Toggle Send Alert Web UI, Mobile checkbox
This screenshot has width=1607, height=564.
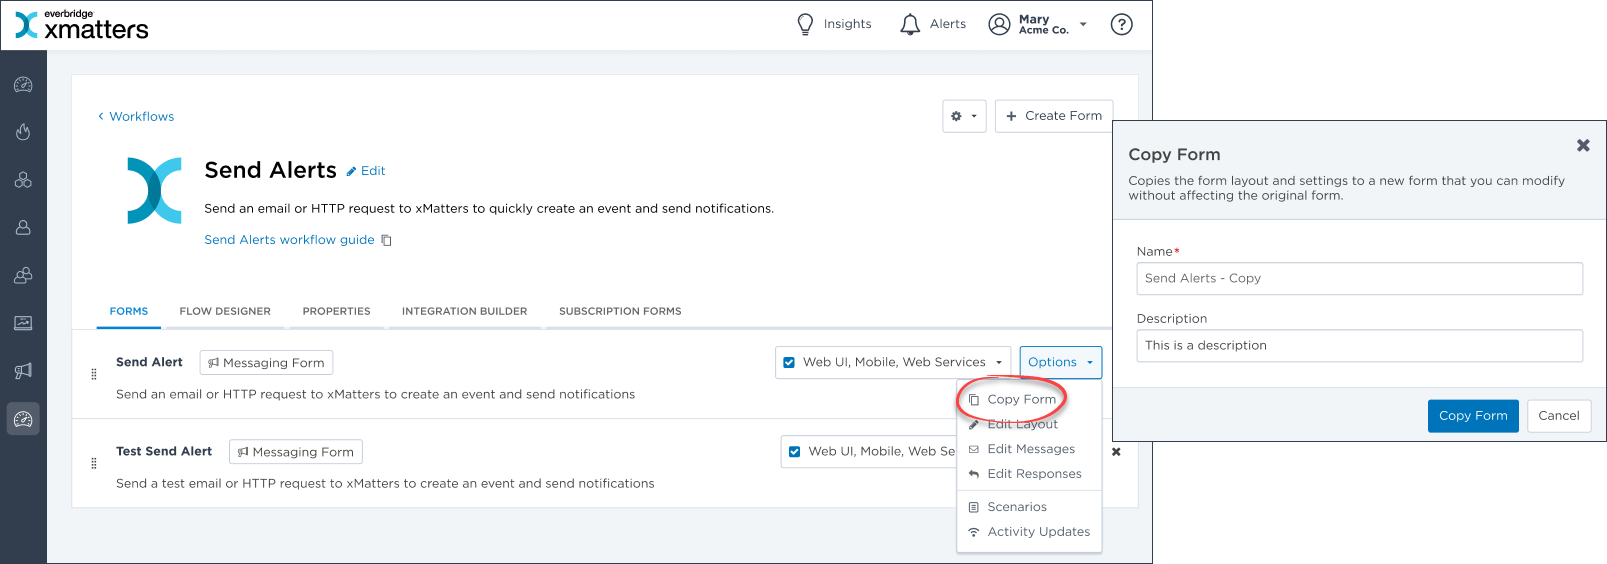tap(789, 362)
